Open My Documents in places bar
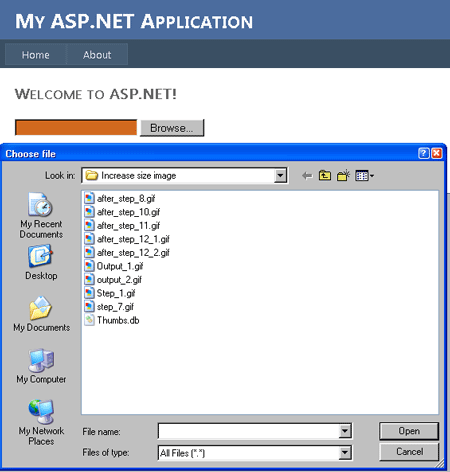Screen dimensions: 450x472 (x=41, y=314)
